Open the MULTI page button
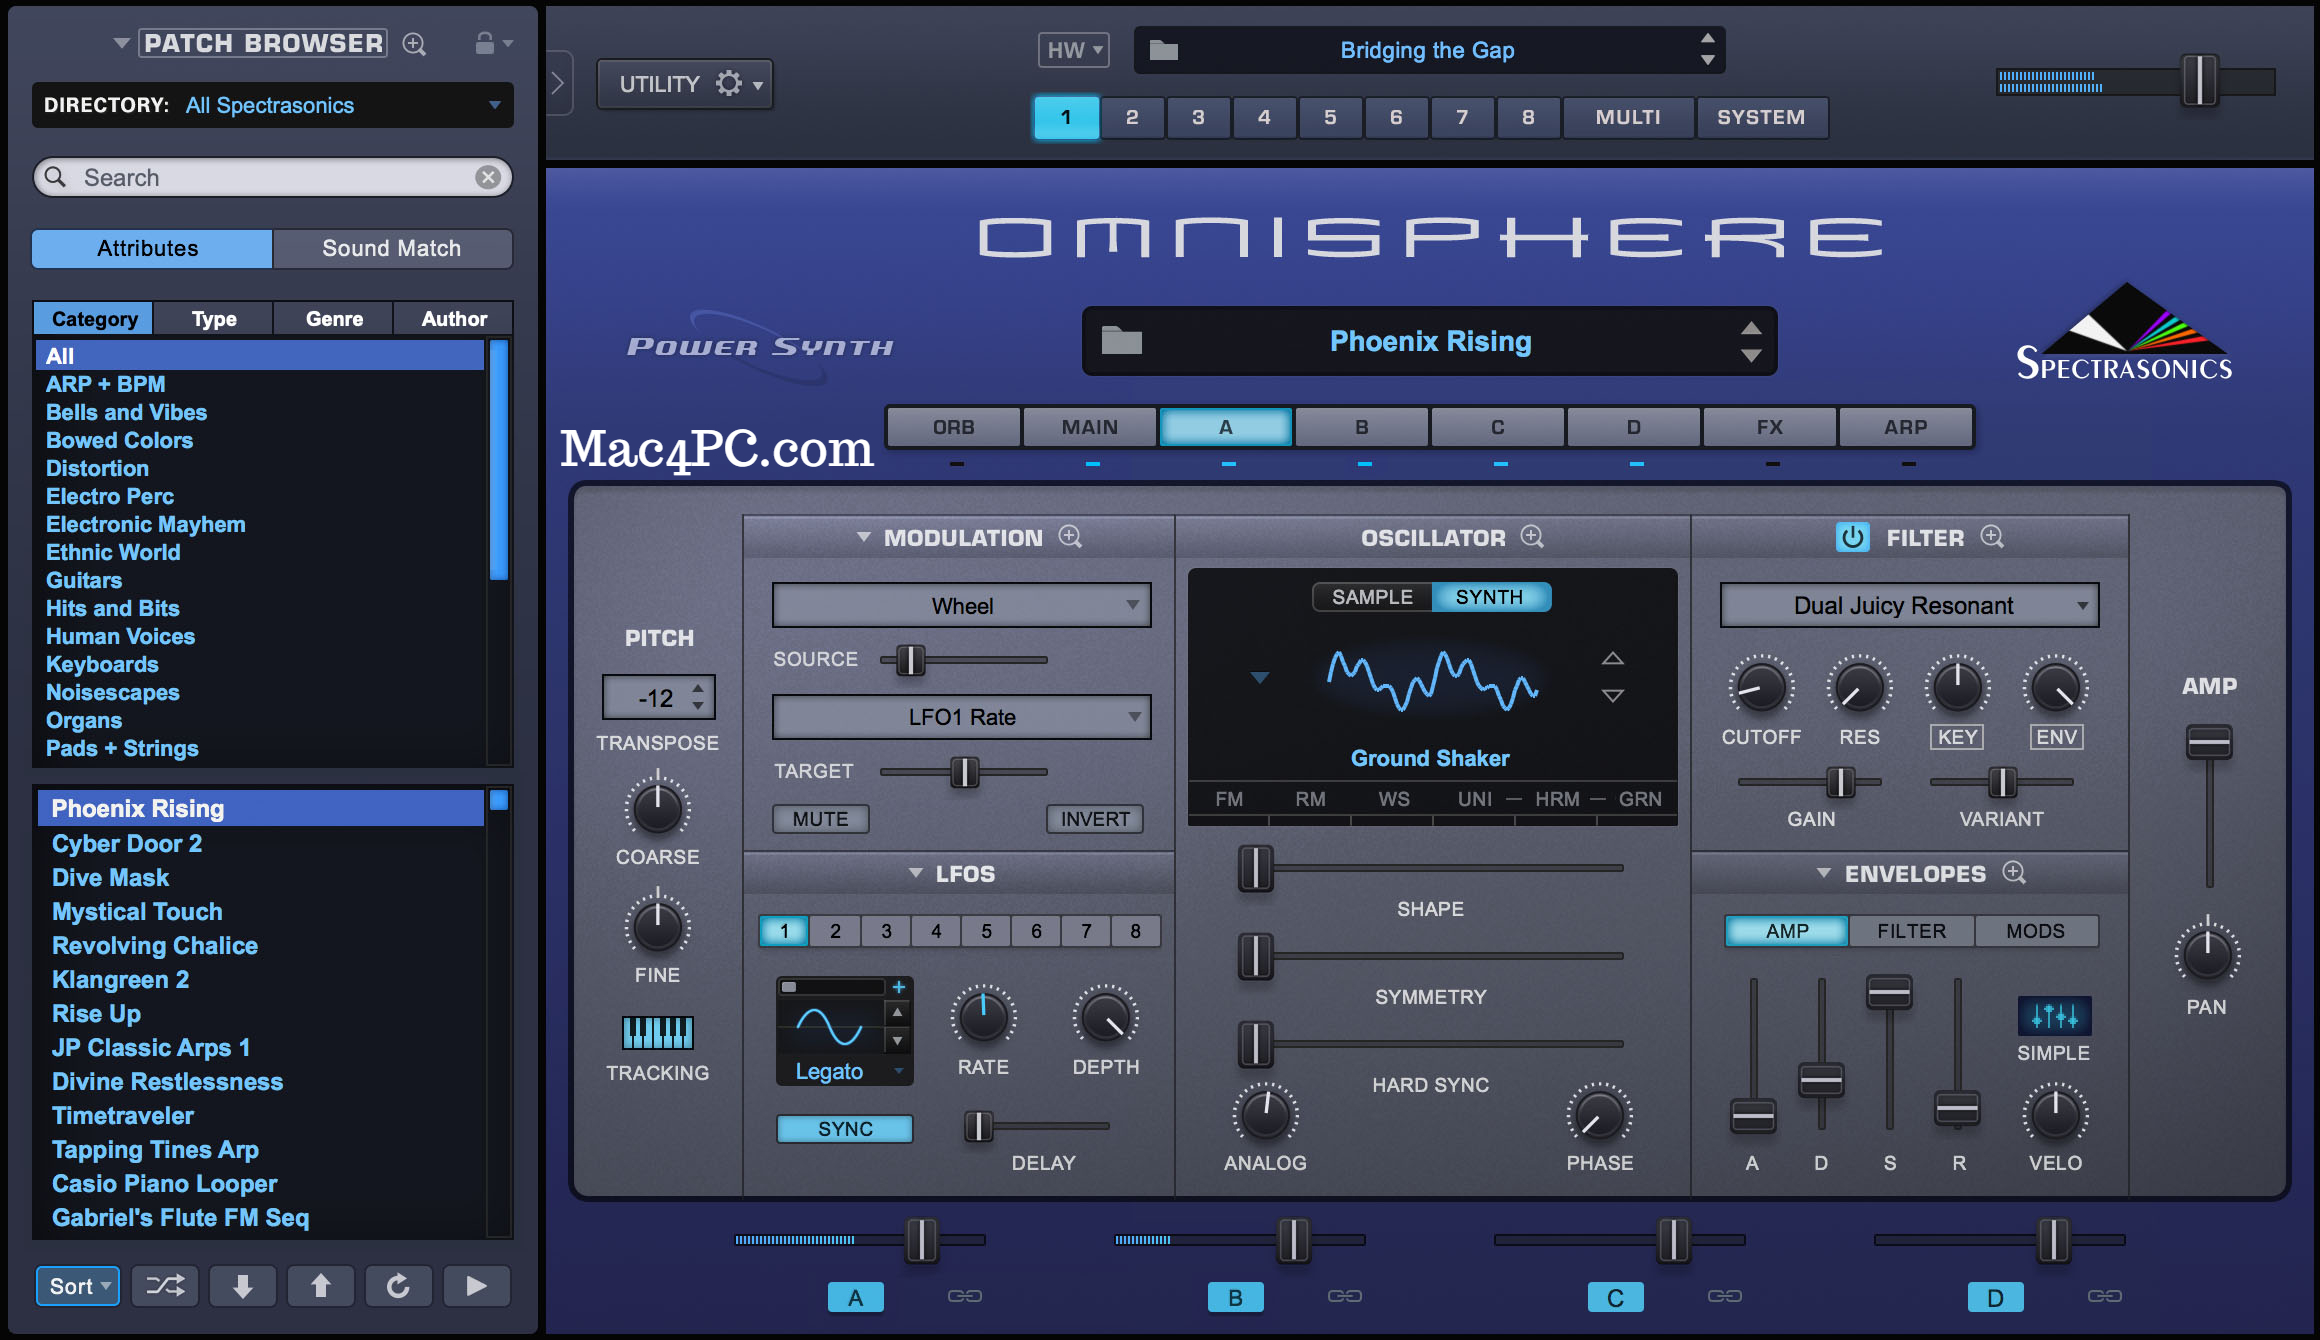 (1628, 117)
